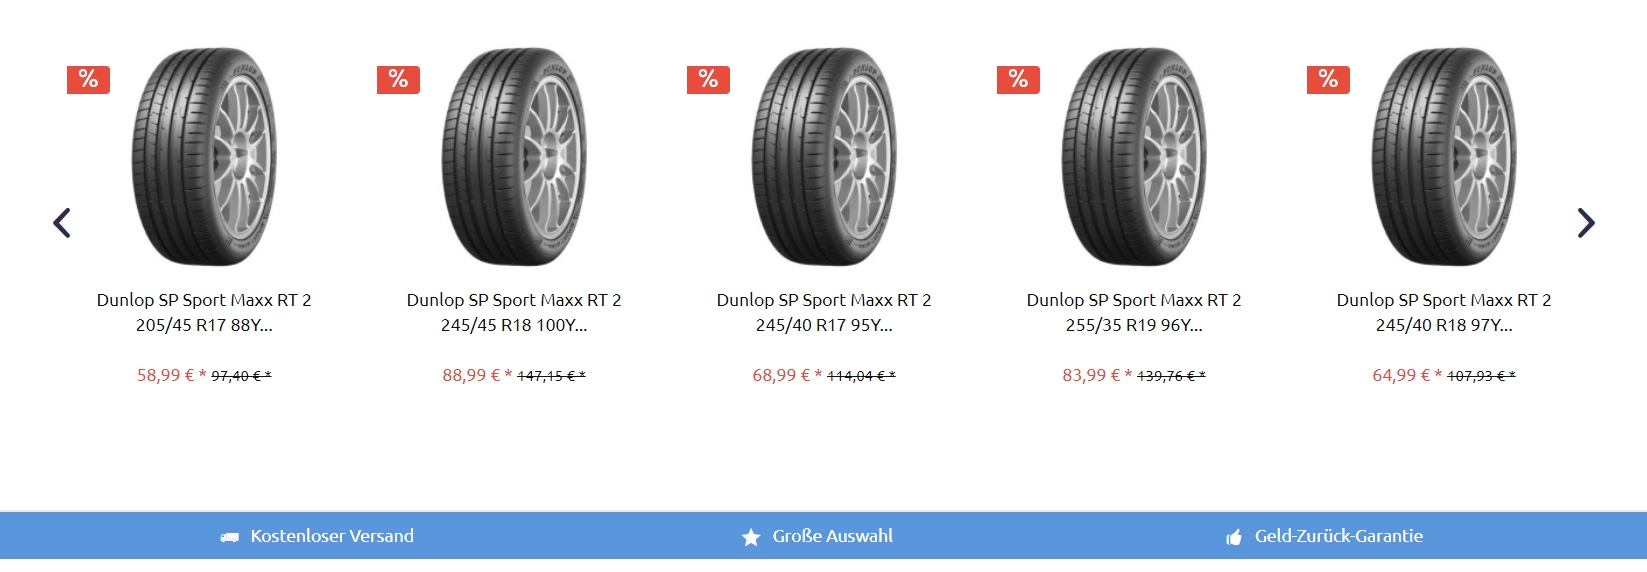This screenshot has height=572, width=1647.
Task: Click the percent badge on 255/35 R19 tire
Action: 1018,79
